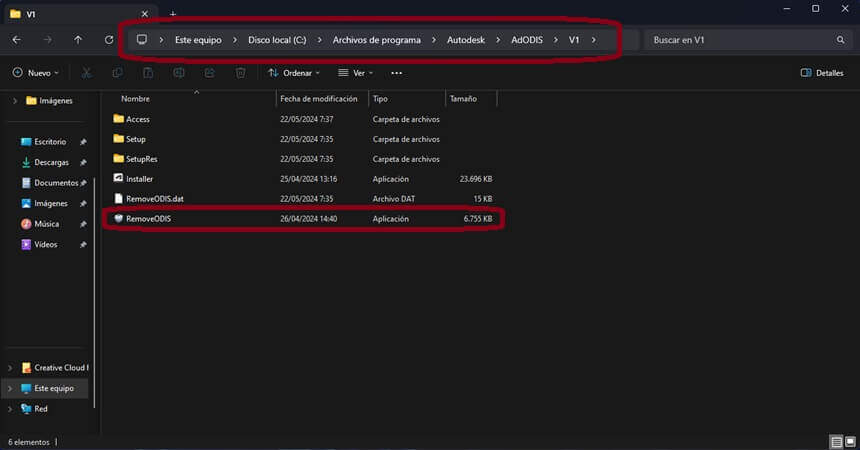The width and height of the screenshot is (860, 450).
Task: Click the Paste clipboard icon
Action: (x=148, y=72)
